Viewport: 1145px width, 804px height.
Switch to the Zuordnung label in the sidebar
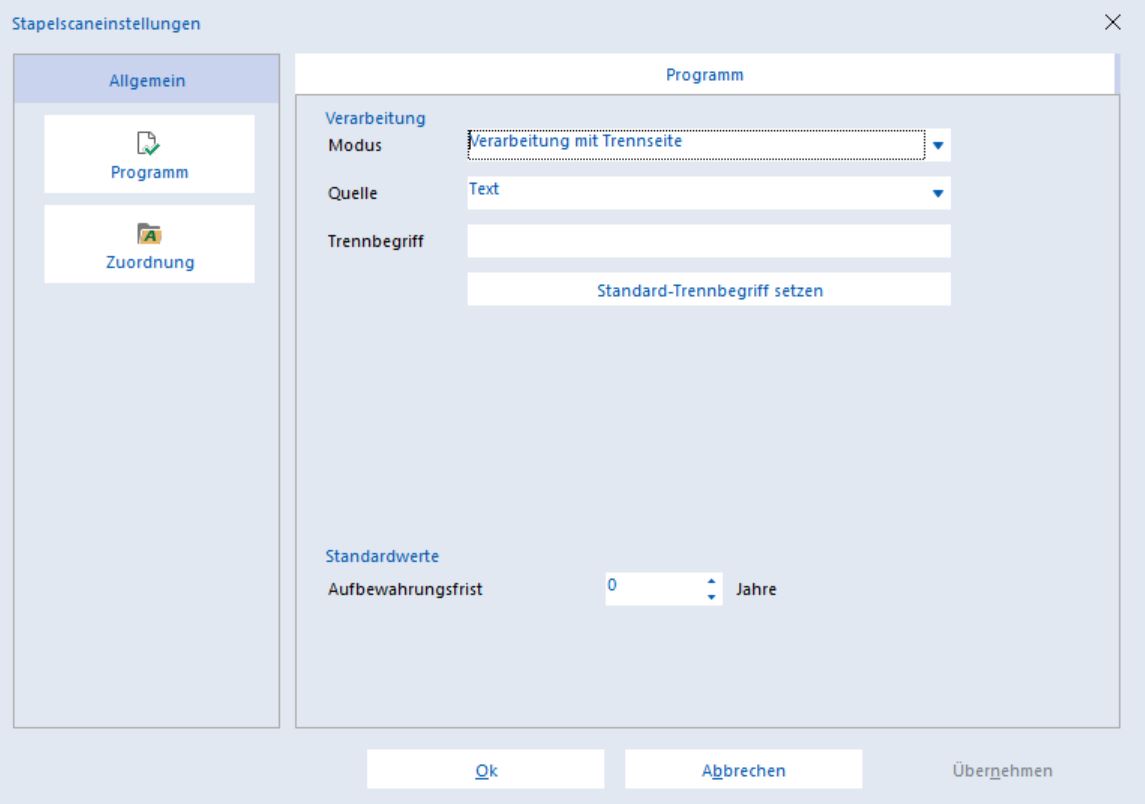(150, 262)
